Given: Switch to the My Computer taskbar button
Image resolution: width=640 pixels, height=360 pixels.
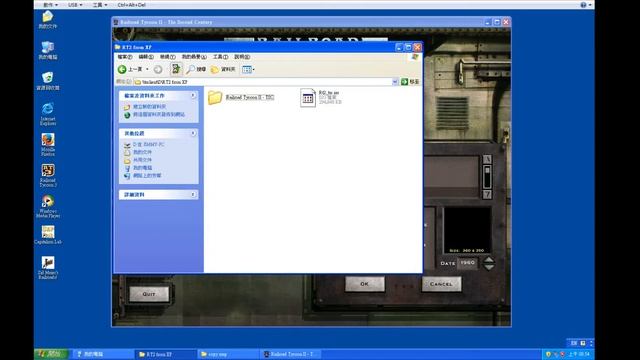Looking at the screenshot, I should [102, 354].
